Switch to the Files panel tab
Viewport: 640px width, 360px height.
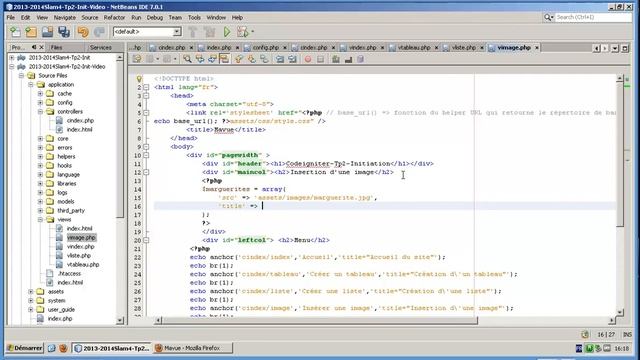pos(56,47)
